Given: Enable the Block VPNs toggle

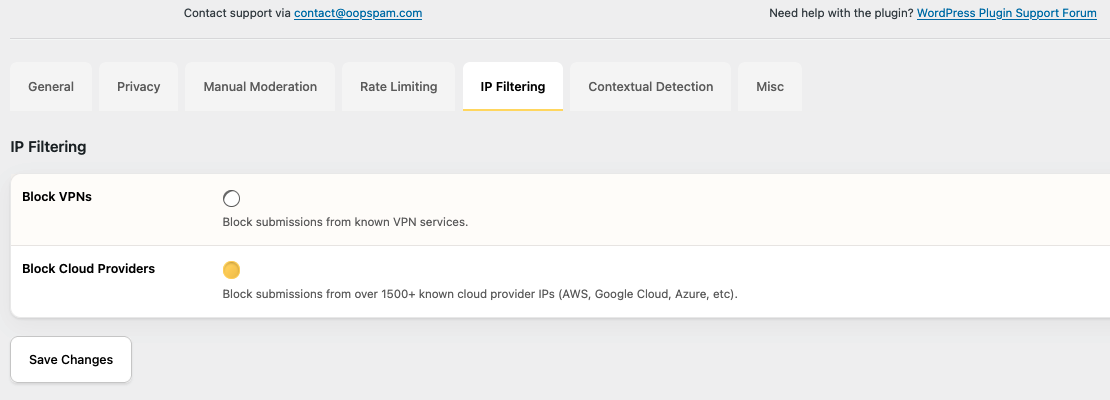Looking at the screenshot, I should coord(232,198).
